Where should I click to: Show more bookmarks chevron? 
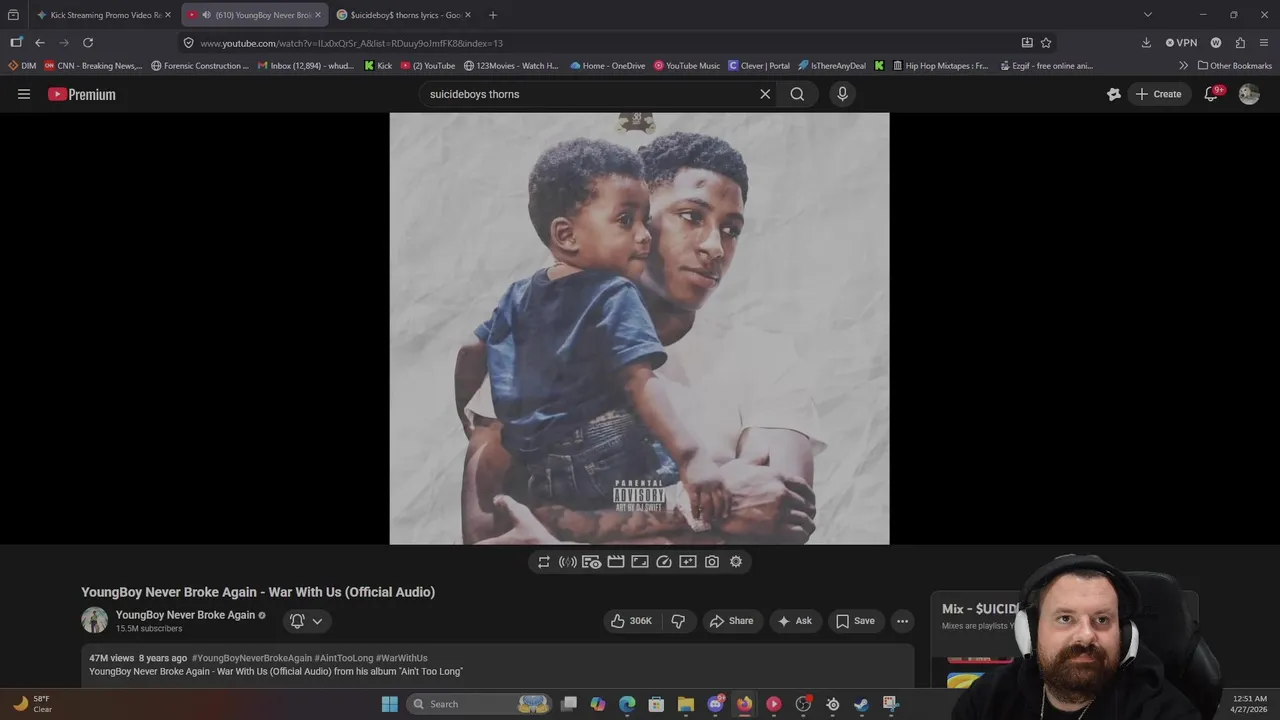pyautogui.click(x=1184, y=66)
